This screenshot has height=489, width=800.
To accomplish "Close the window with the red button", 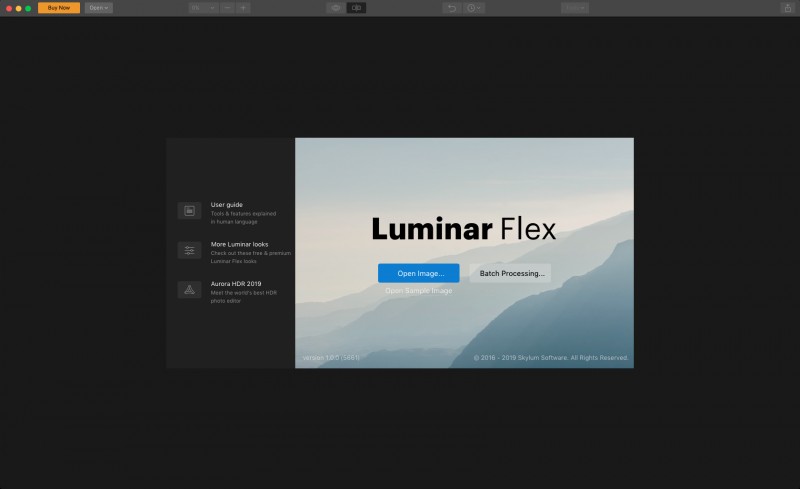I will coord(9,8).
